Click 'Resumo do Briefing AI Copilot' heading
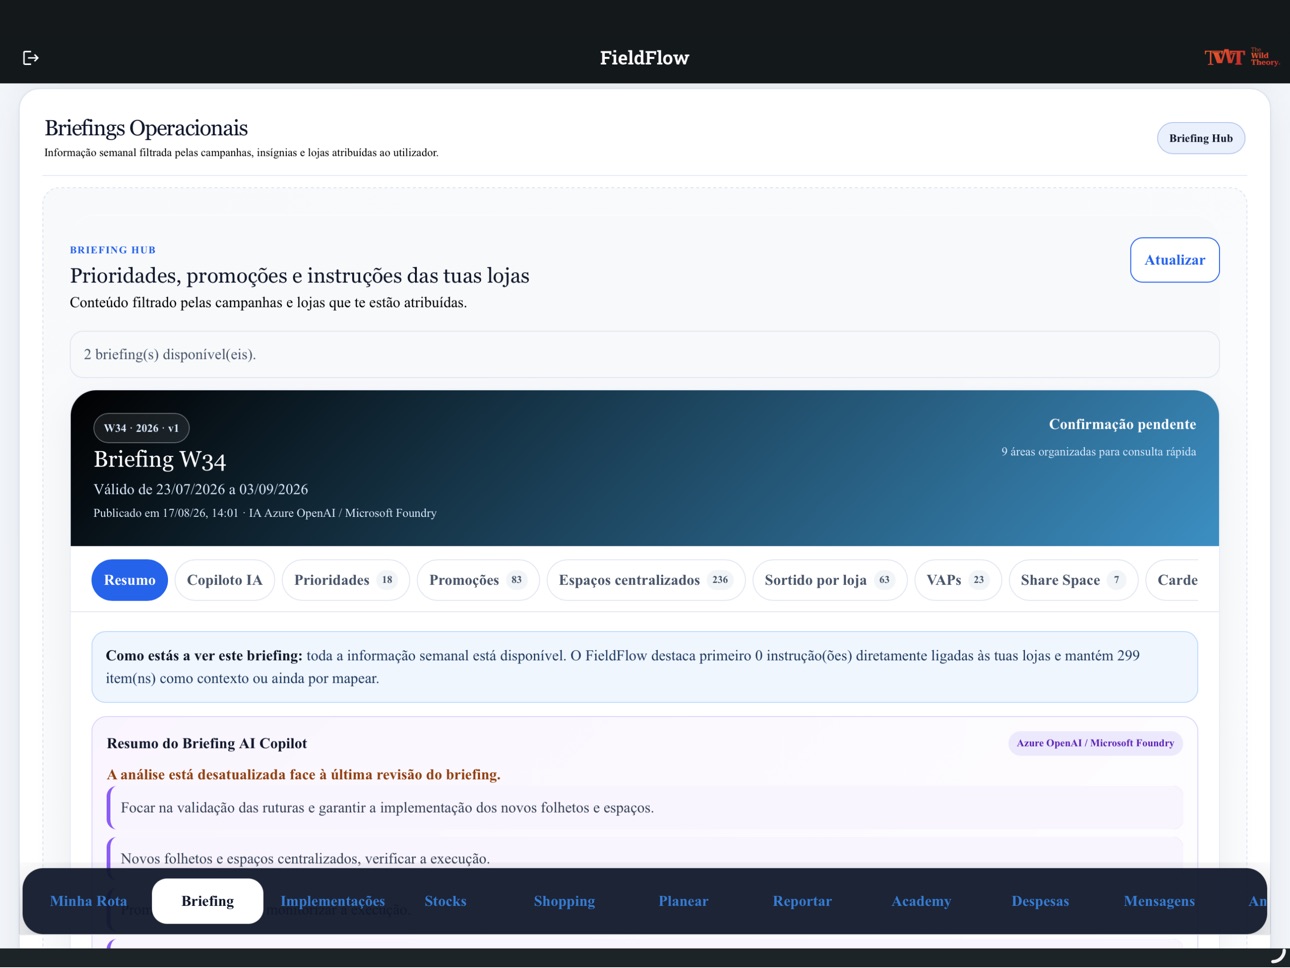 pyautogui.click(x=207, y=743)
